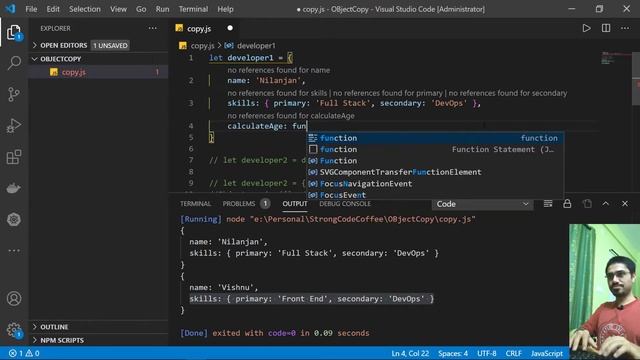Click the '1 UNSAVED' badge
This screenshot has height=360, width=640.
[110, 45]
